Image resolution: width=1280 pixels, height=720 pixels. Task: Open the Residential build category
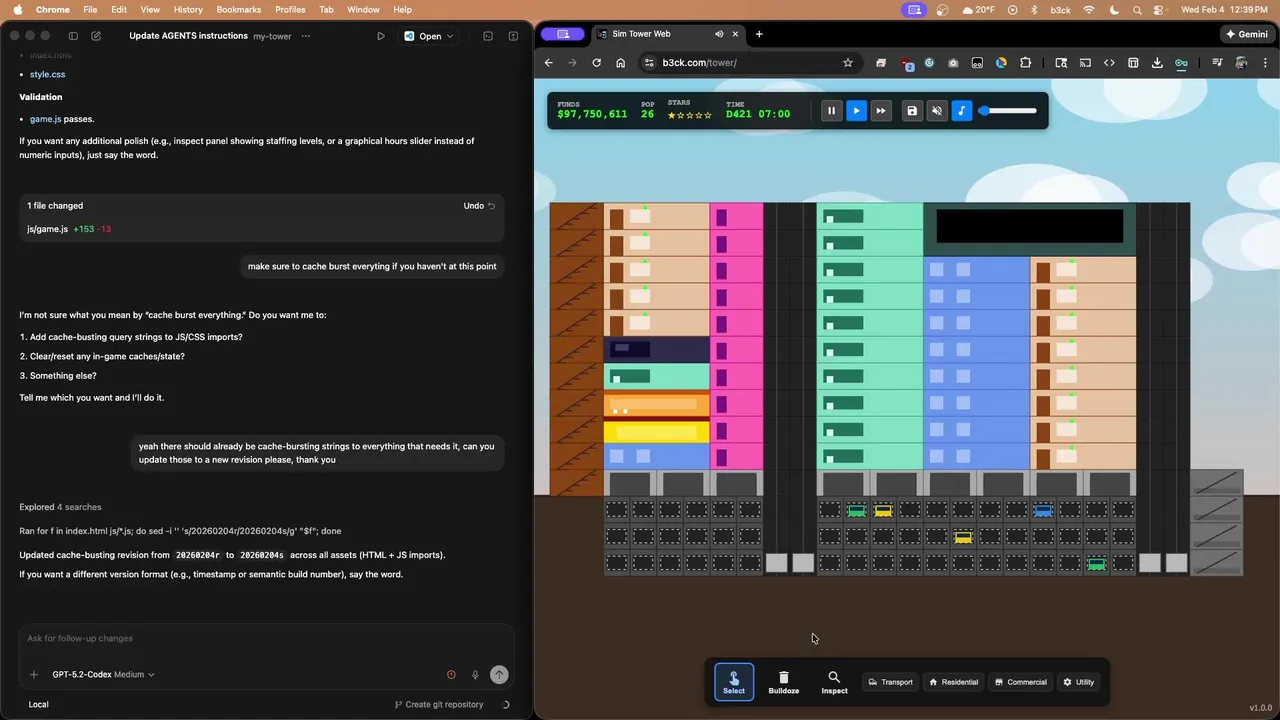pyautogui.click(x=953, y=682)
